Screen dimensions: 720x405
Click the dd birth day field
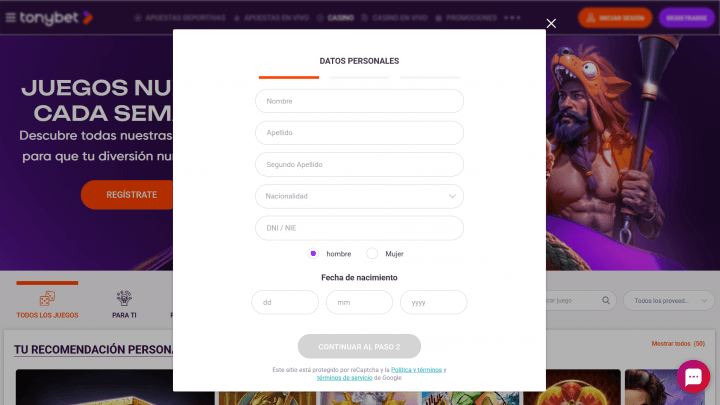[x=285, y=302]
